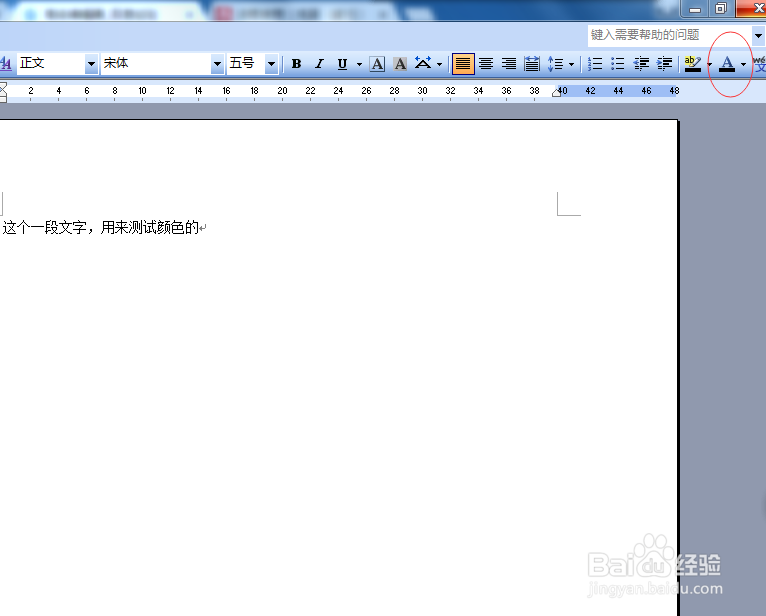
Task: Open highlight color dropdown arrow
Action: 709,64
